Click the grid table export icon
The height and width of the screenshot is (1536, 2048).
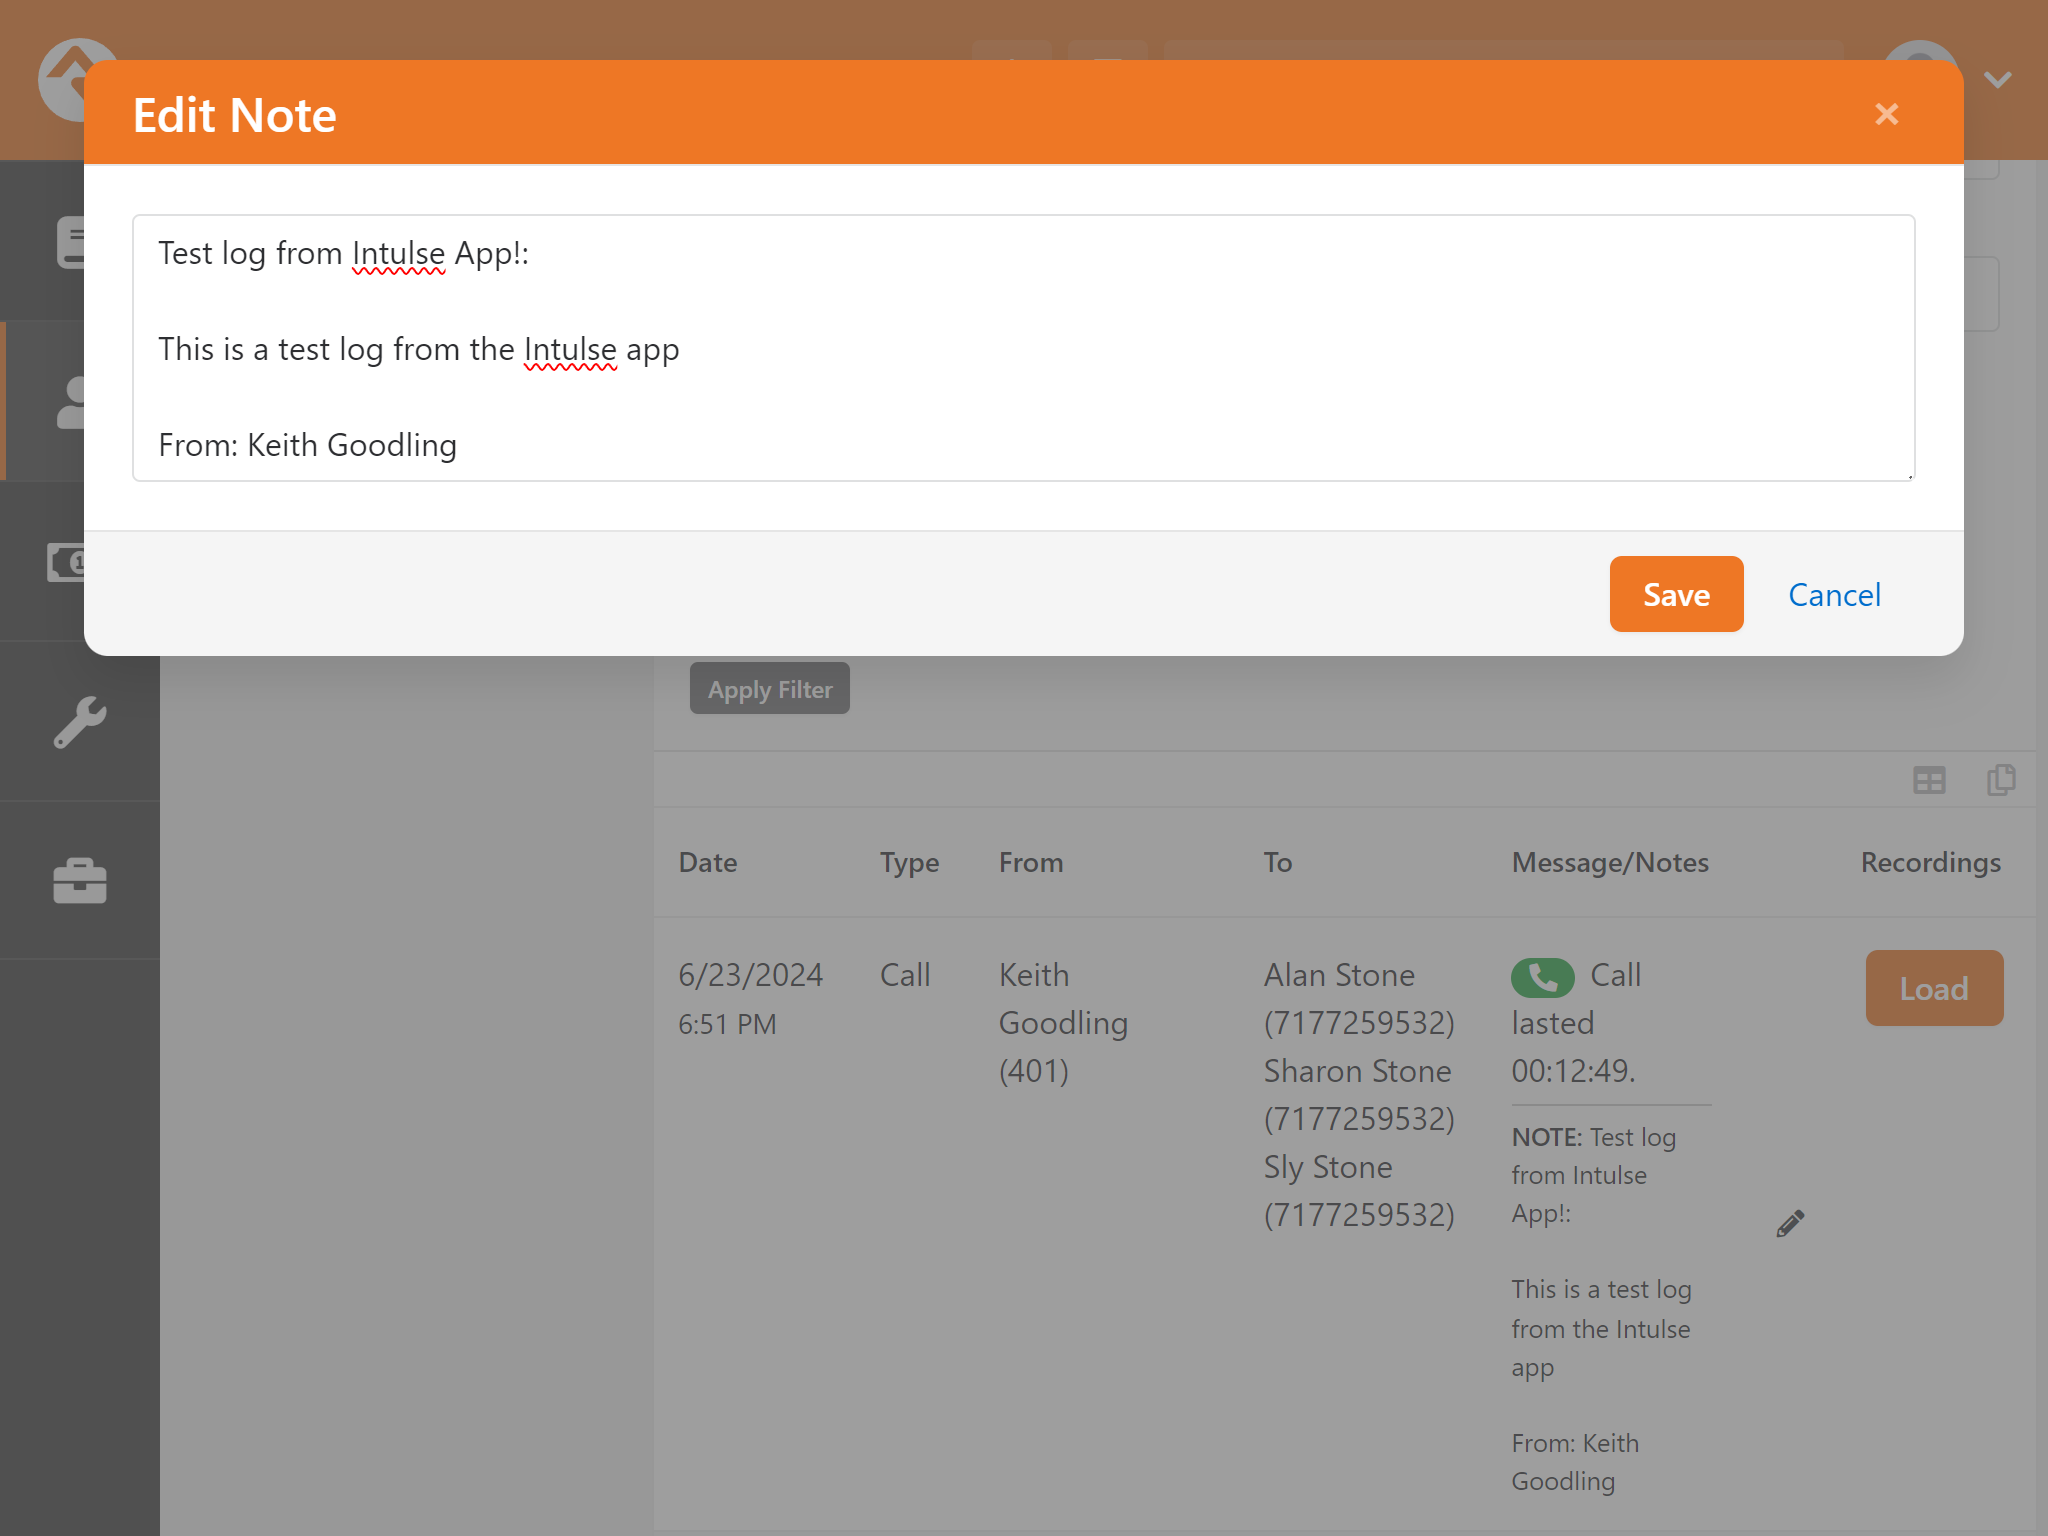click(1929, 780)
